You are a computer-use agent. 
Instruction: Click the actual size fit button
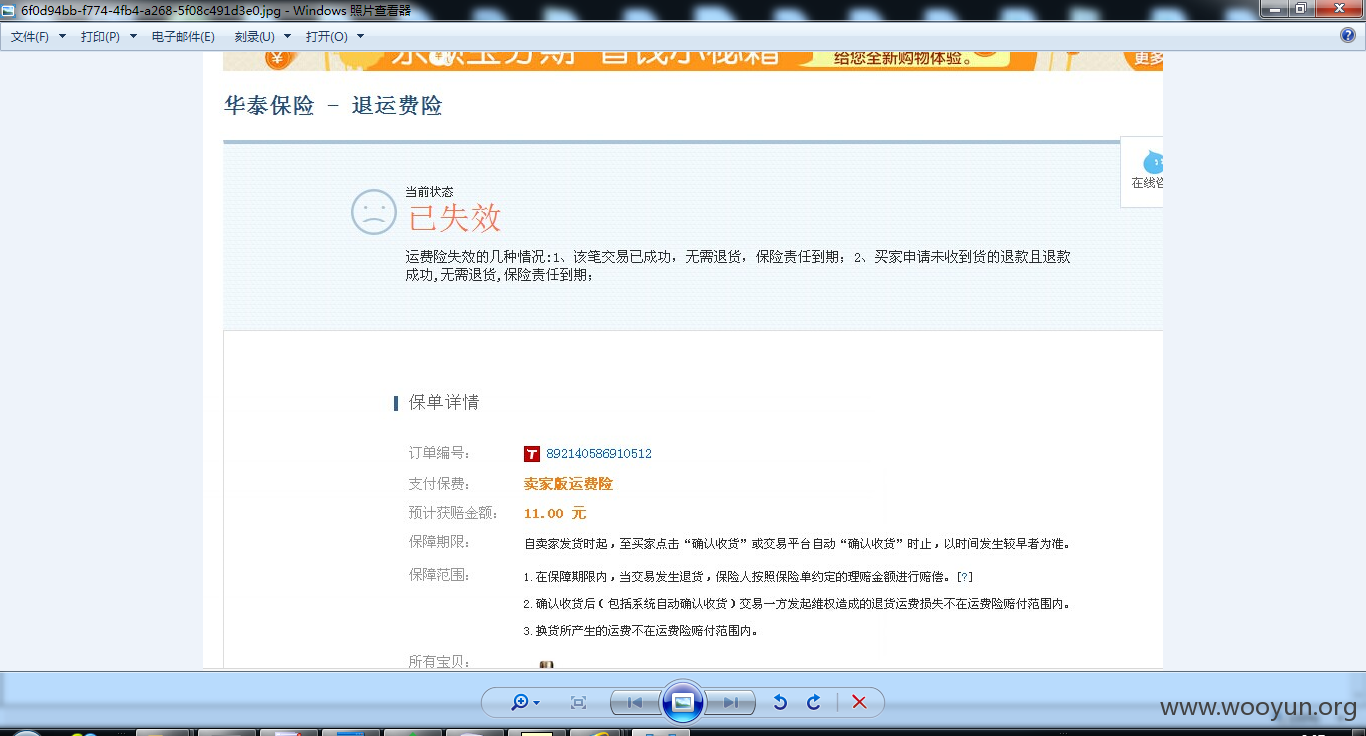(x=578, y=703)
